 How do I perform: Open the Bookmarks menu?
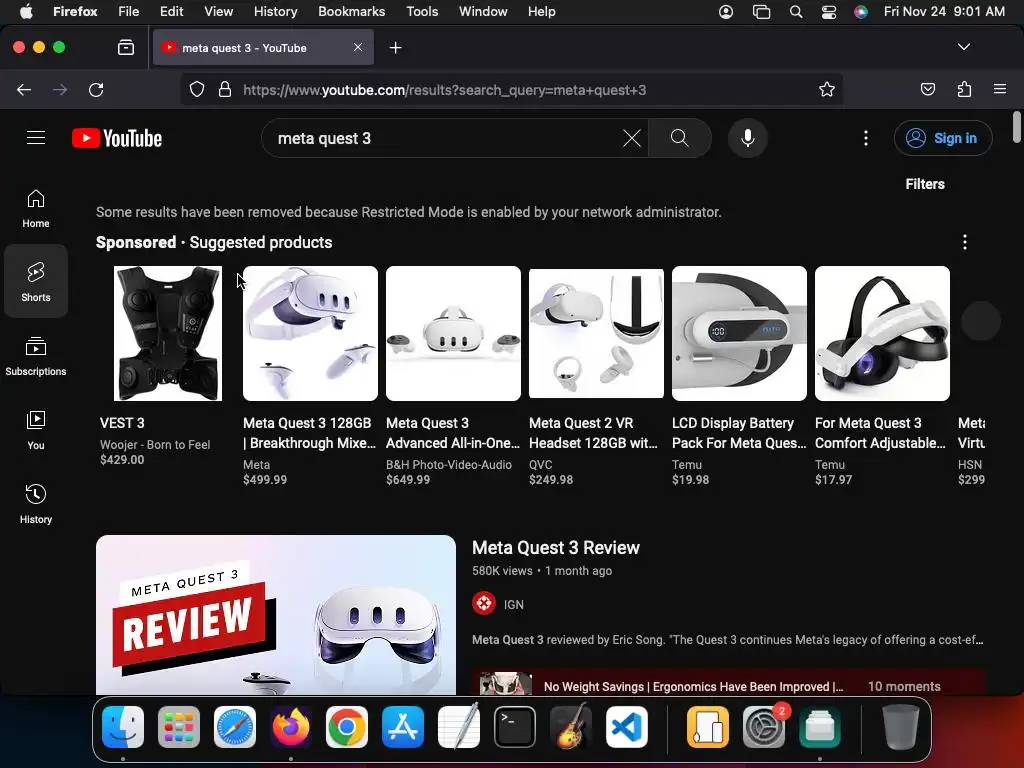[x=351, y=12]
